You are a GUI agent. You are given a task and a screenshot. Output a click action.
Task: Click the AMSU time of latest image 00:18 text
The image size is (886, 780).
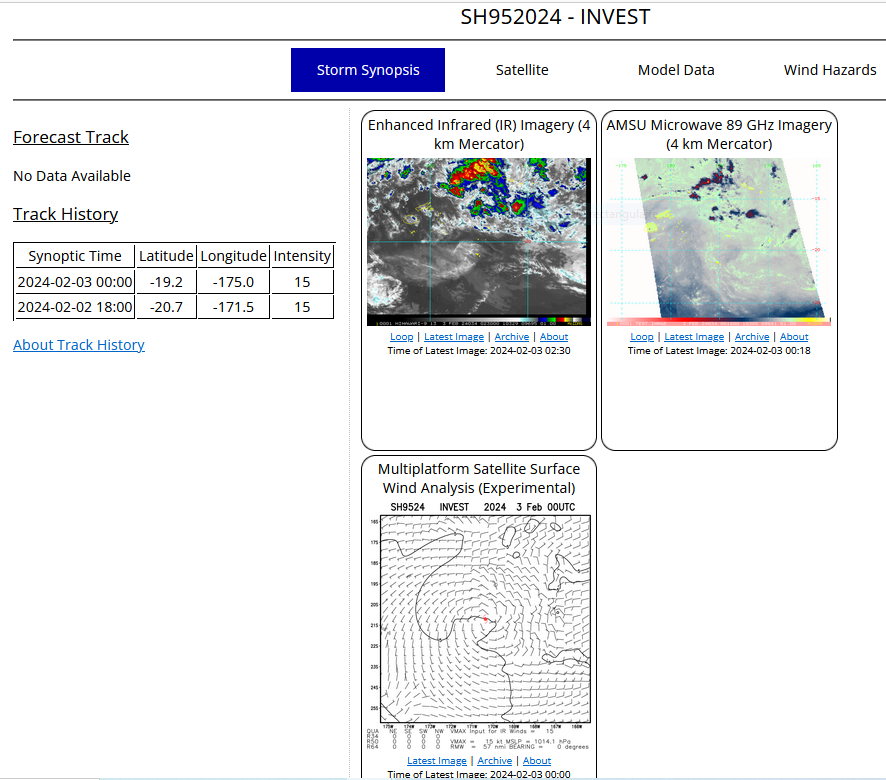point(719,350)
